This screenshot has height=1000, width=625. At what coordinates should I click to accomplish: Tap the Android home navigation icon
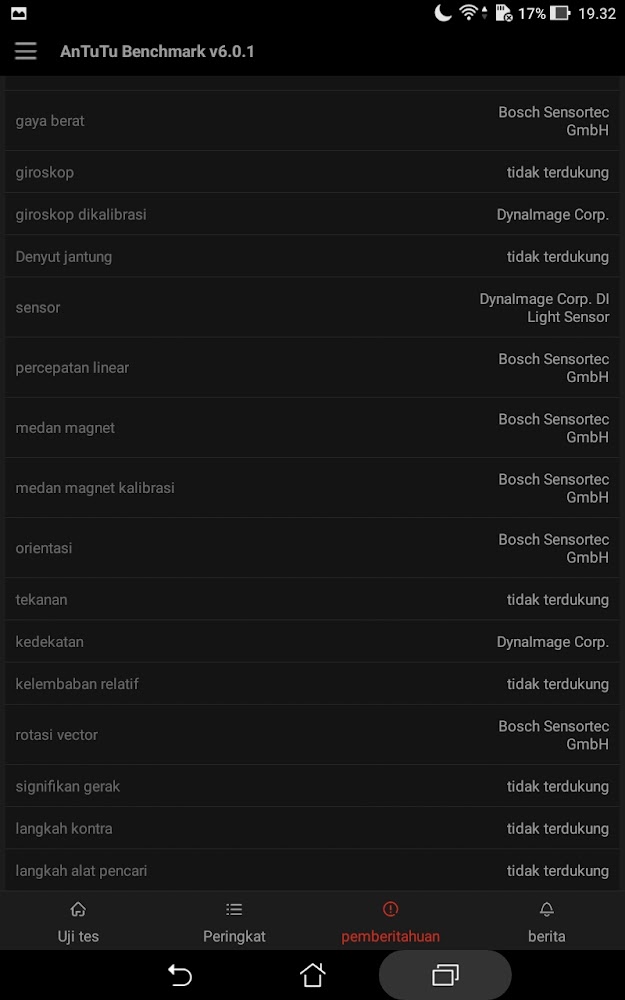(x=312, y=974)
